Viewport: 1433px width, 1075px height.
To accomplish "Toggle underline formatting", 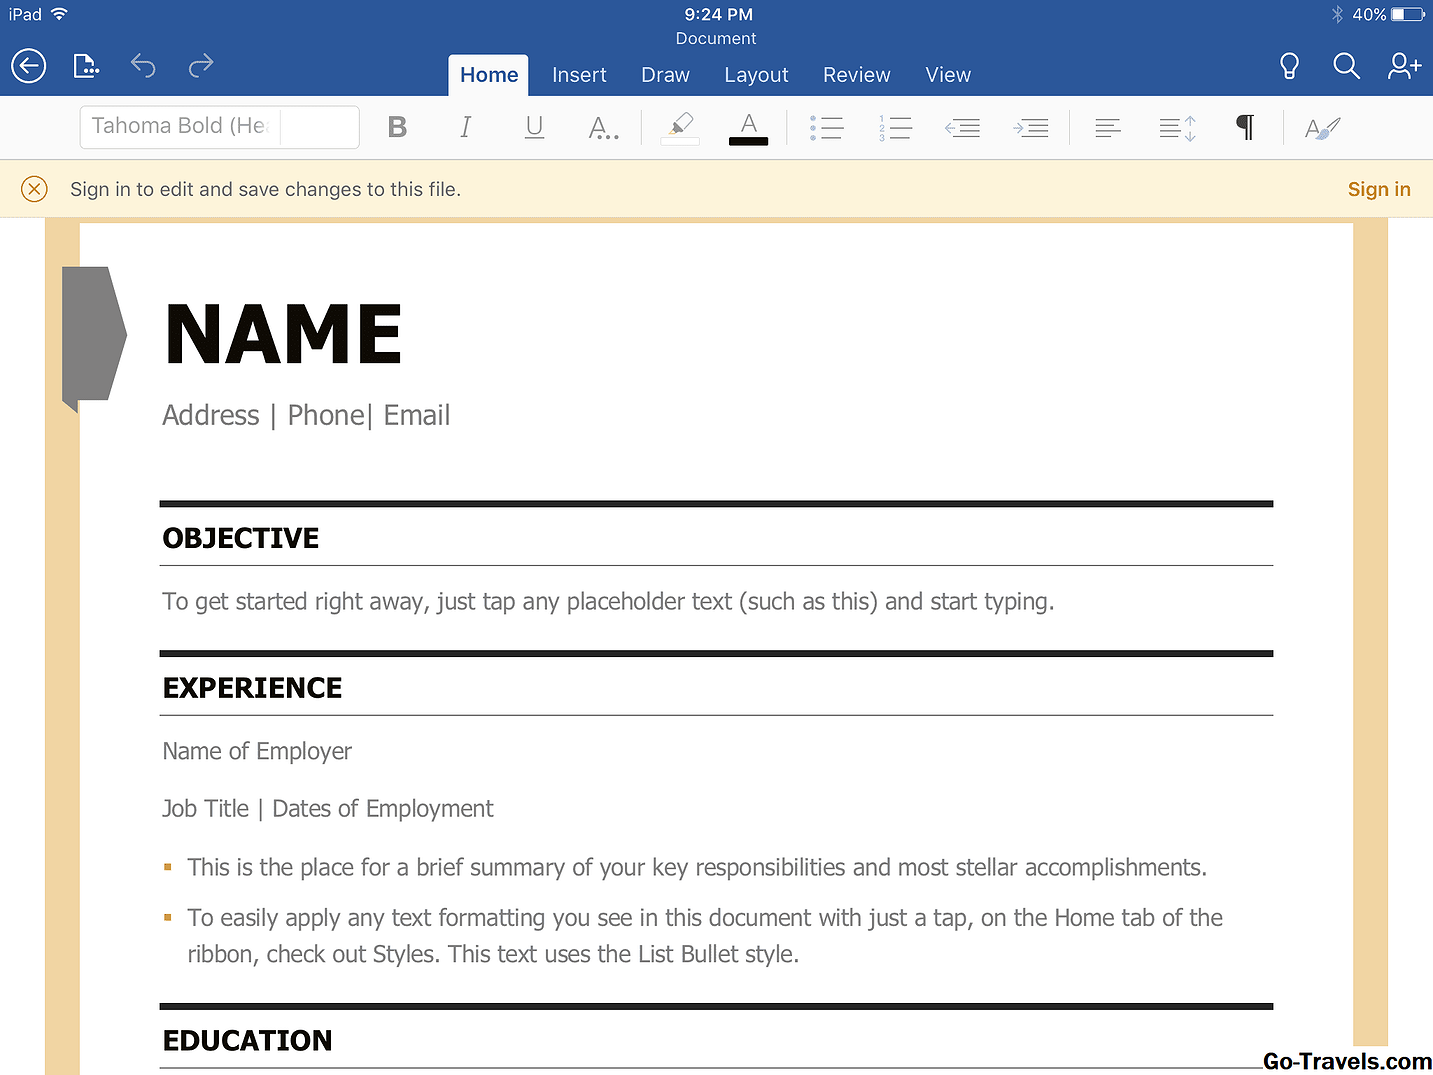I will (534, 127).
